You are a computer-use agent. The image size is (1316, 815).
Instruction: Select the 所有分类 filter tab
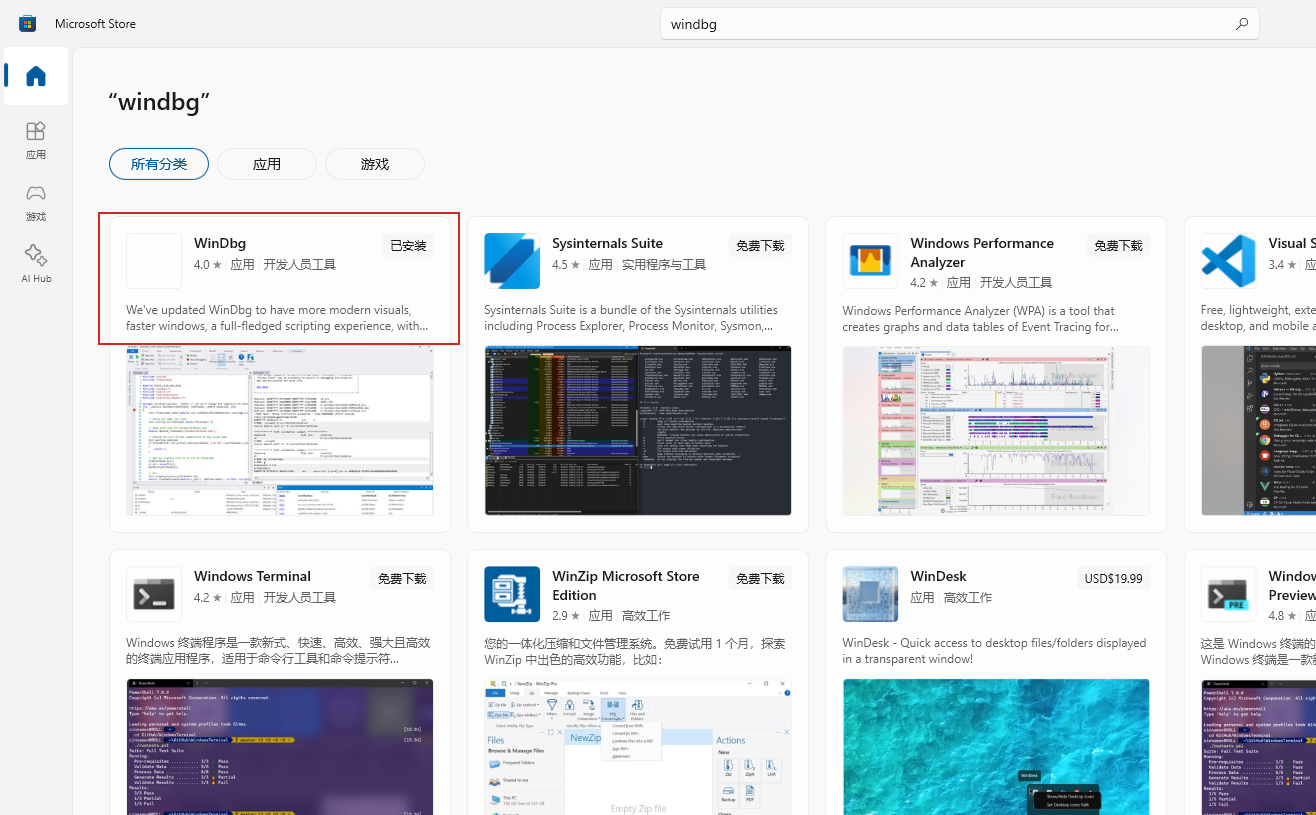(159, 164)
